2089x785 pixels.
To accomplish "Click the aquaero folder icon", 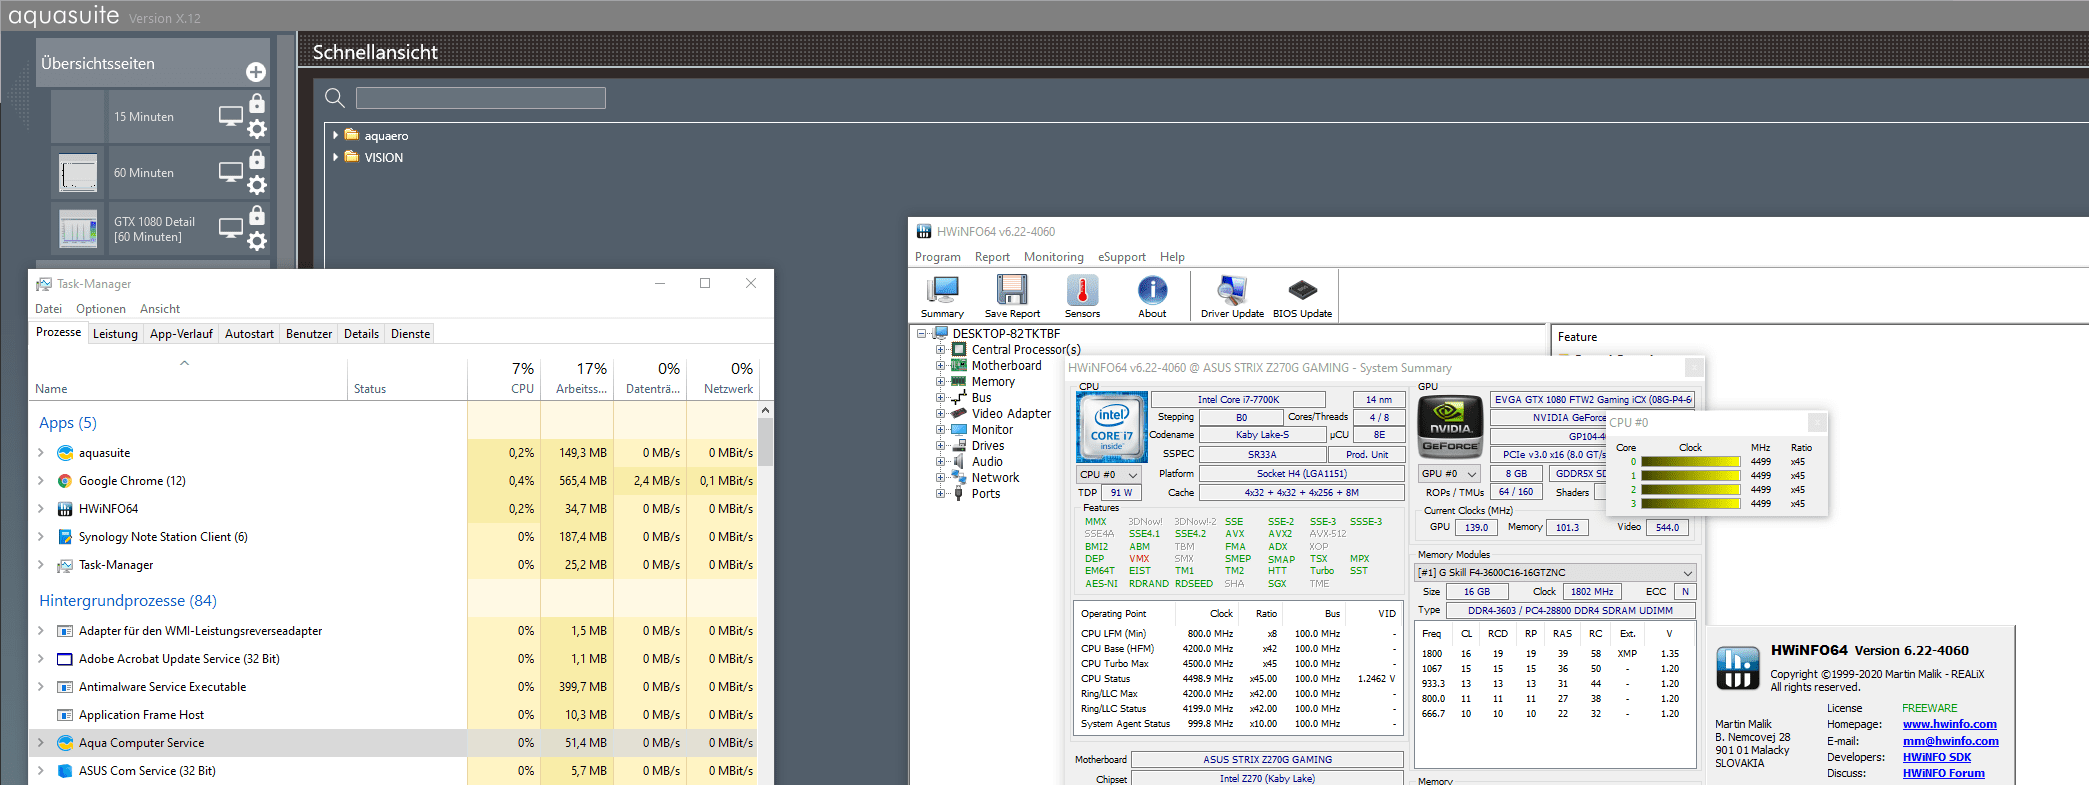I will (x=351, y=135).
